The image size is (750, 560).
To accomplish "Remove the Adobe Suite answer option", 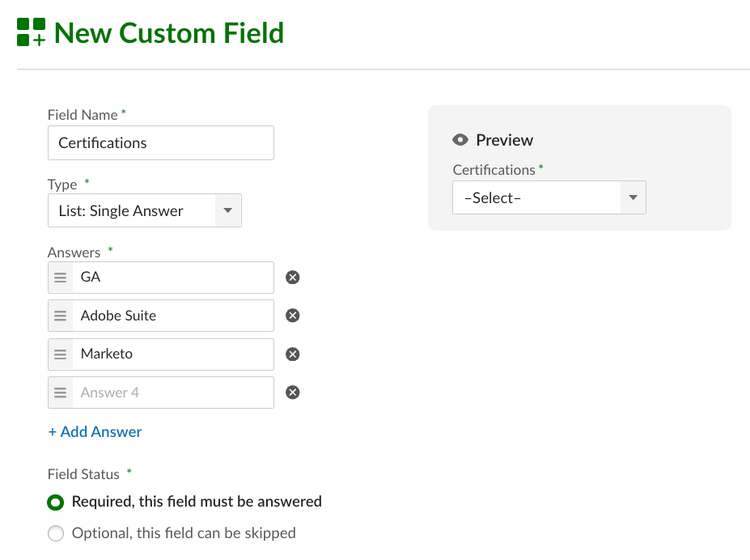I will point(292,316).
